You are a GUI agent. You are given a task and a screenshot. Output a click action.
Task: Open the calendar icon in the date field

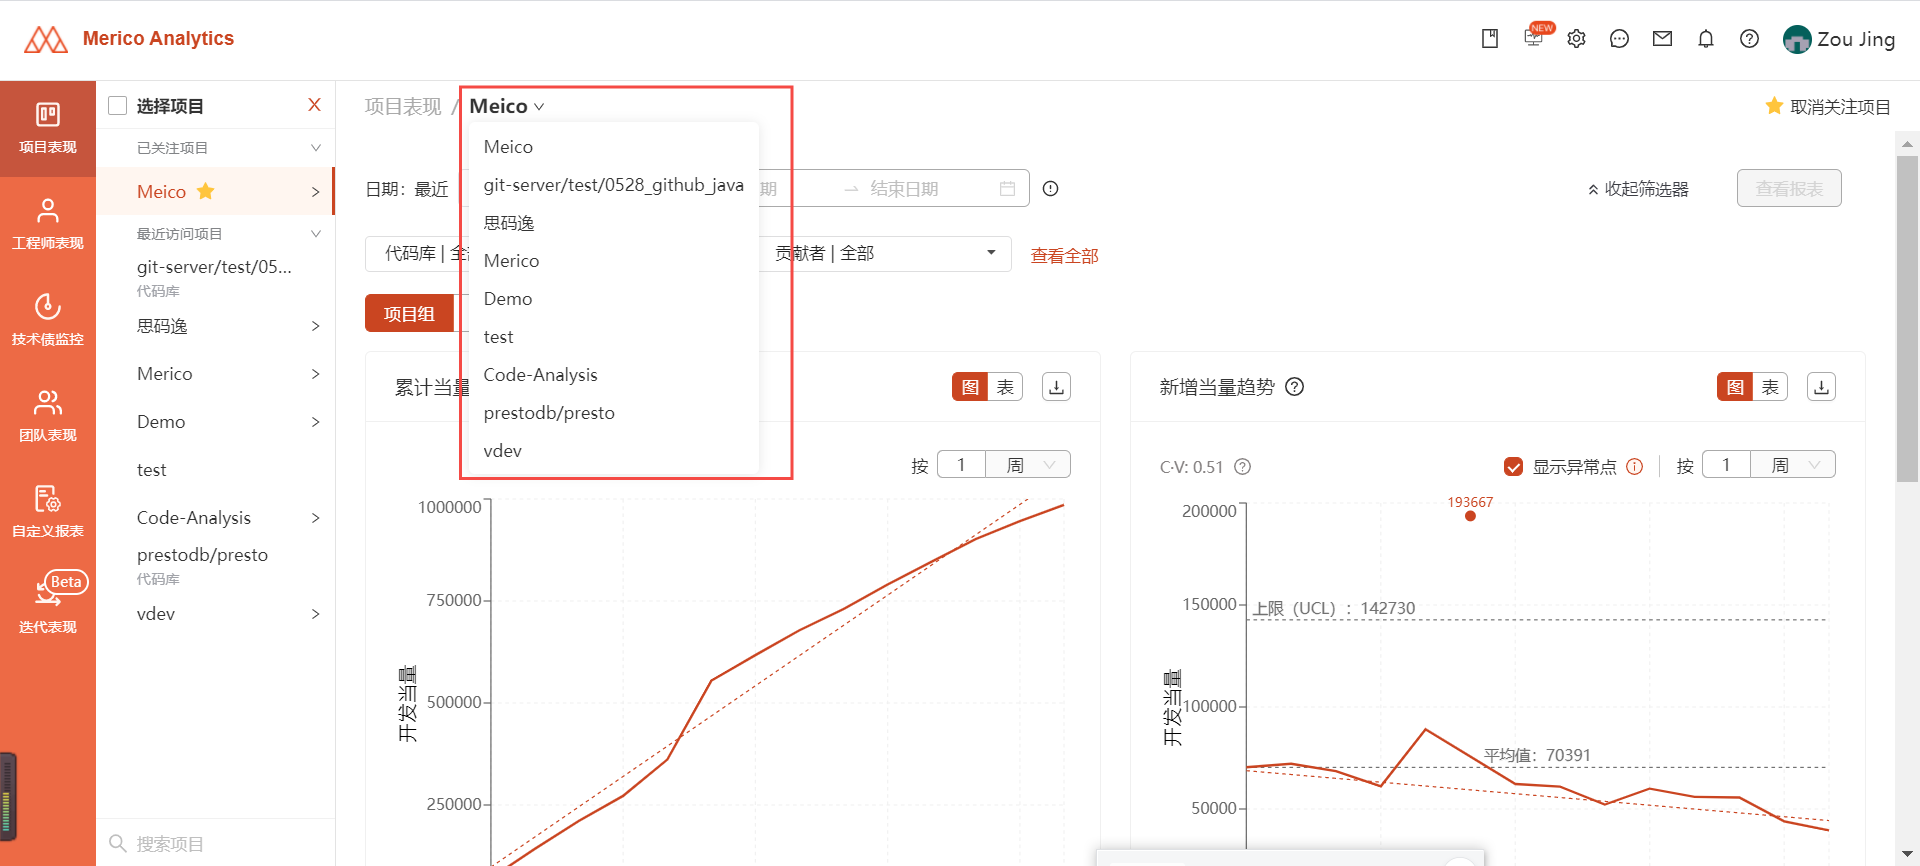(x=1007, y=189)
